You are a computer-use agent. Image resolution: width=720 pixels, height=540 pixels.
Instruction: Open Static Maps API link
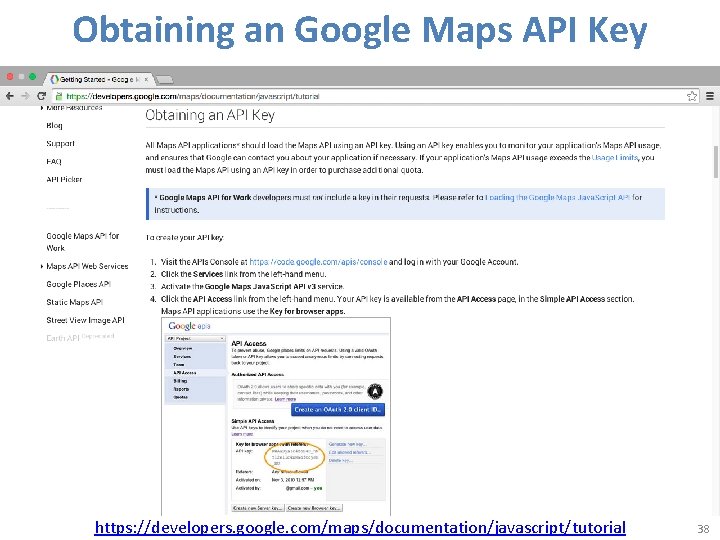74,302
